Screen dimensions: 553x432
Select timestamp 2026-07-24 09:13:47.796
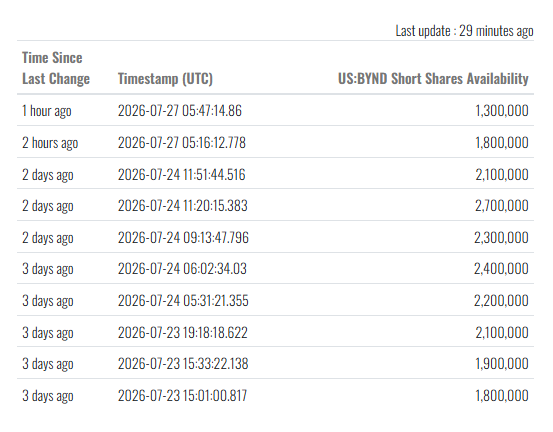coord(183,237)
